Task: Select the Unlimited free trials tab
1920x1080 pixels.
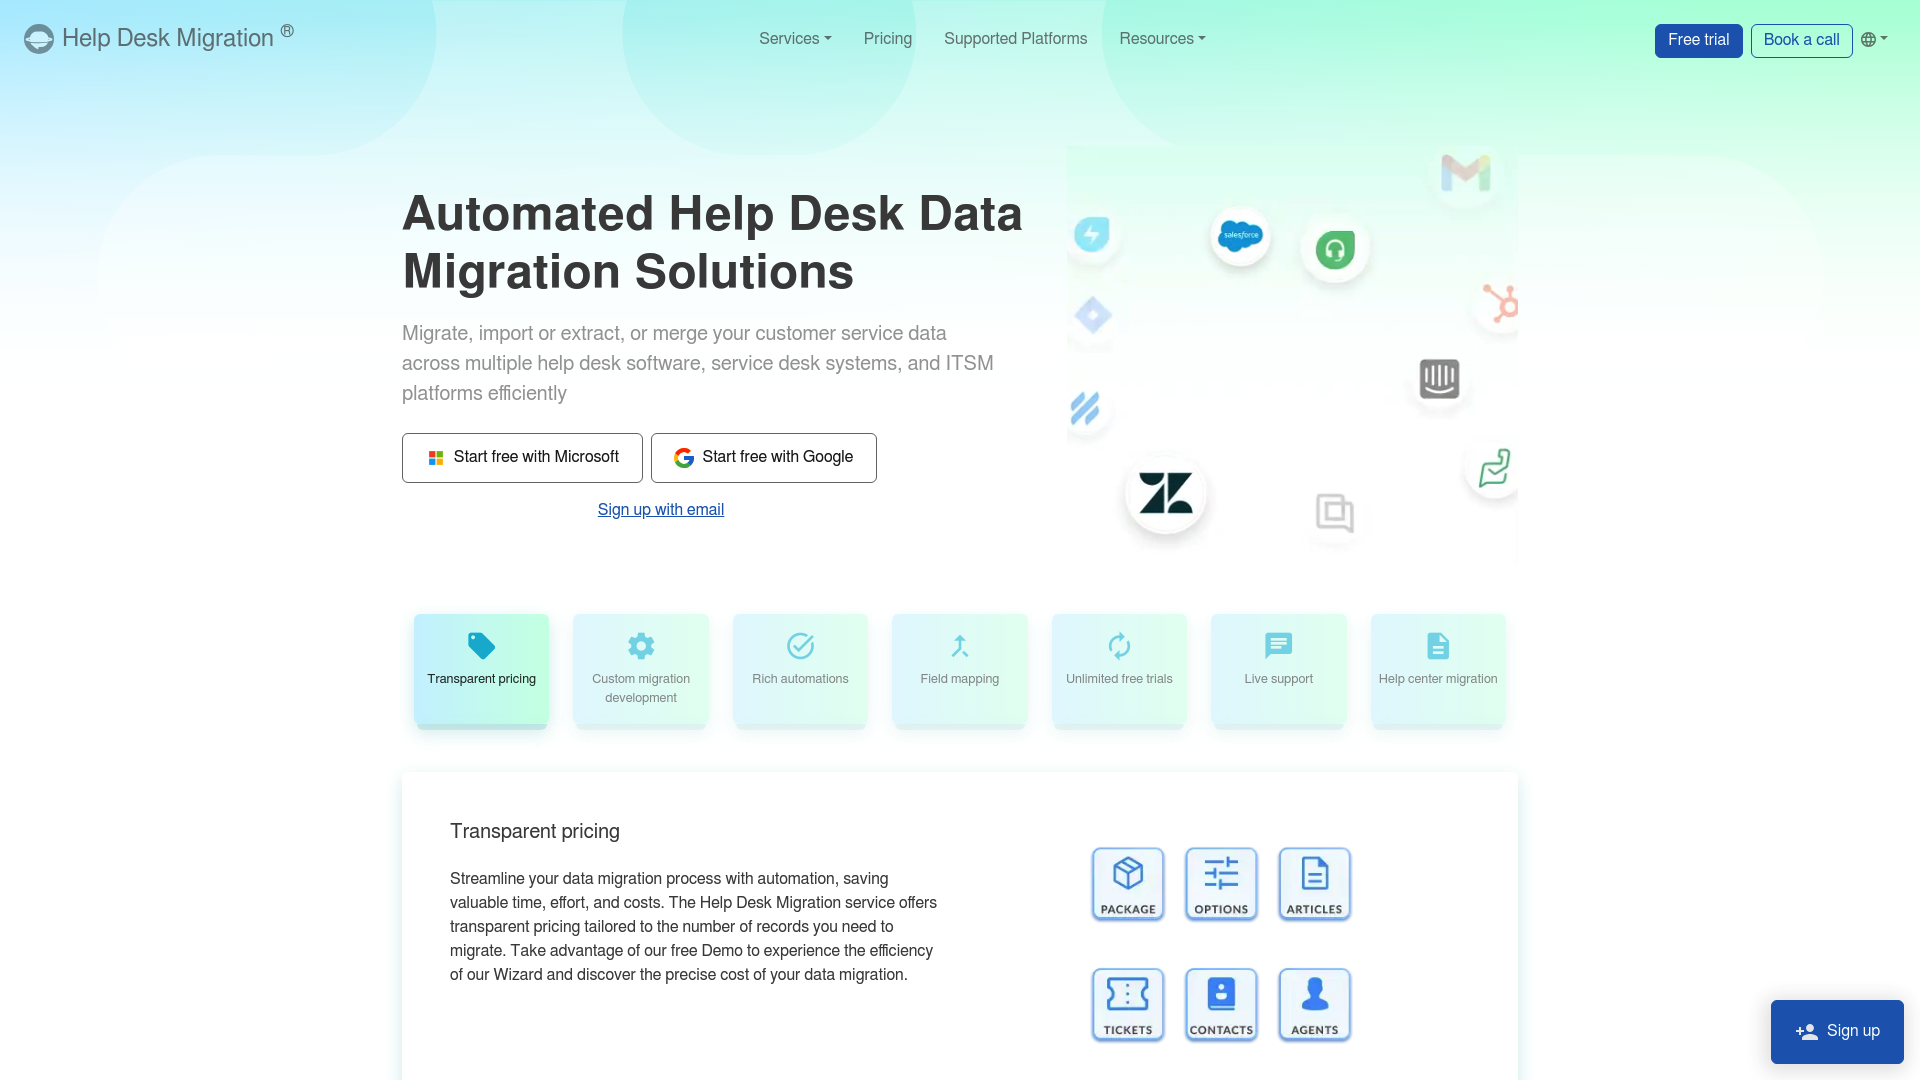Action: click(x=1119, y=669)
